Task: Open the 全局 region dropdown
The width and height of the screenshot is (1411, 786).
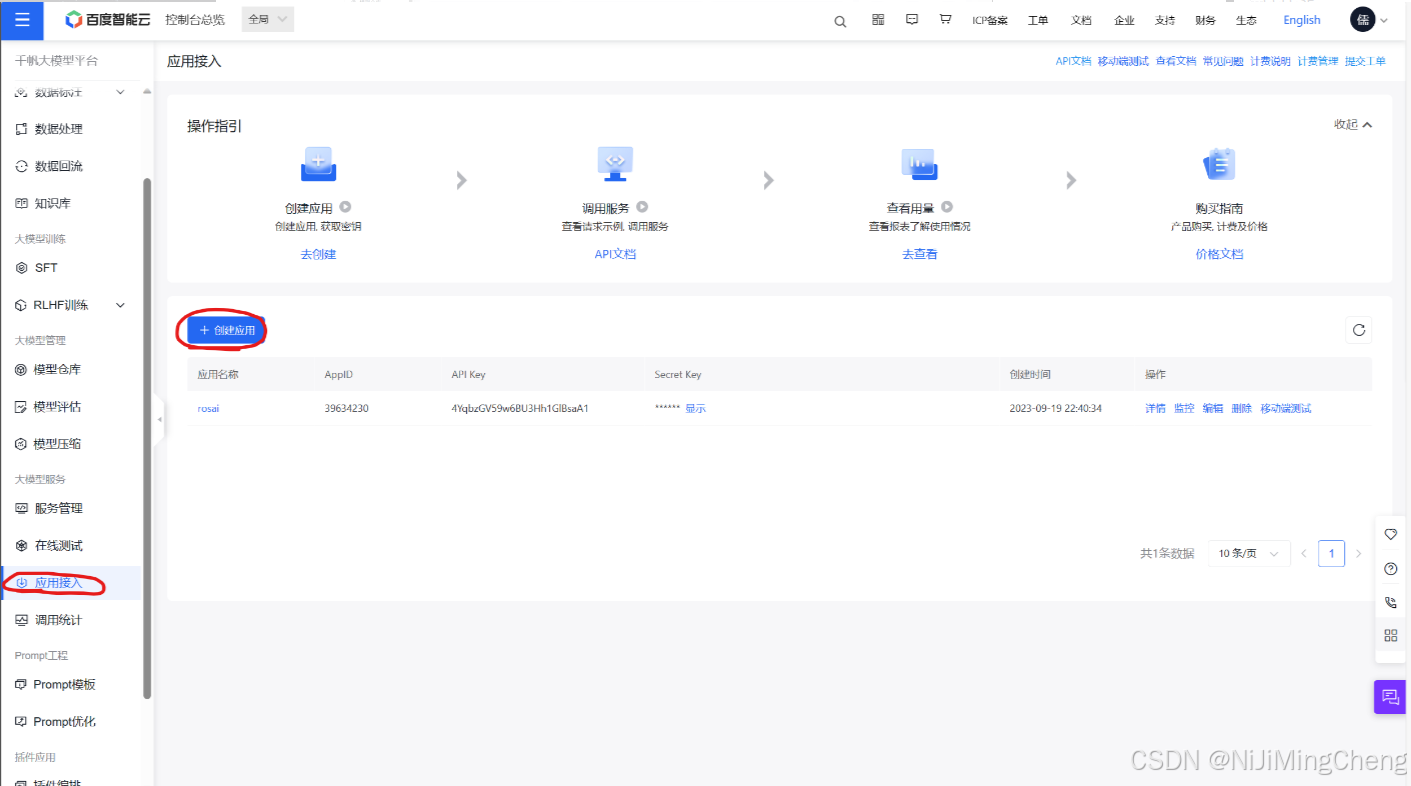Action: [x=268, y=19]
